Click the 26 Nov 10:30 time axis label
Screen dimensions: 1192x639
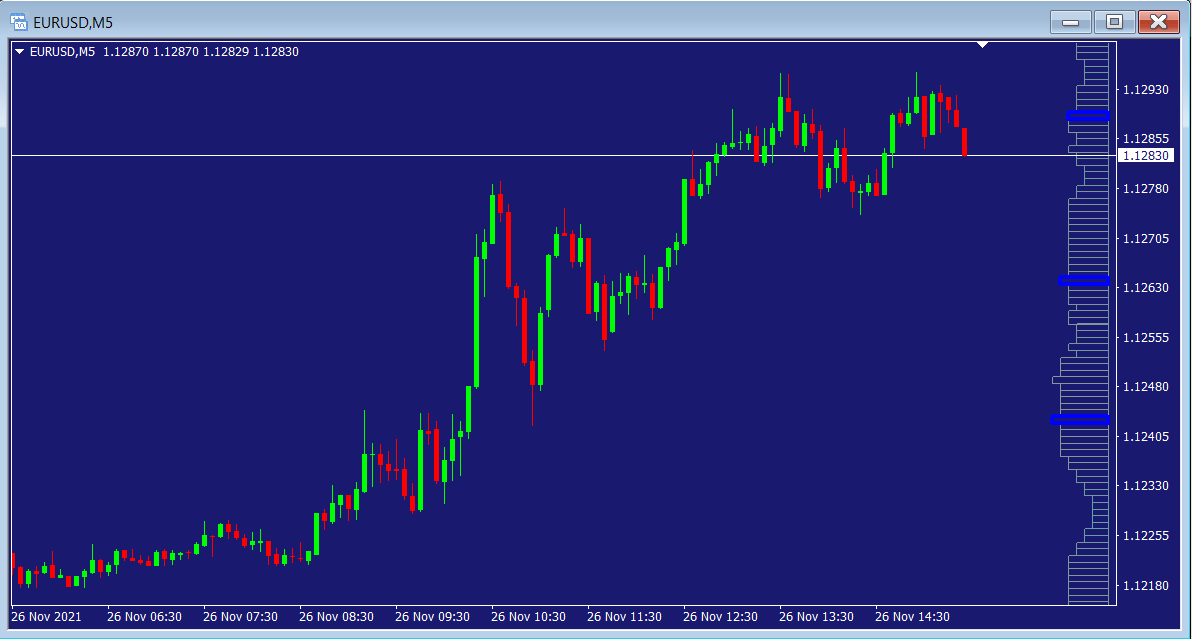pos(528,617)
